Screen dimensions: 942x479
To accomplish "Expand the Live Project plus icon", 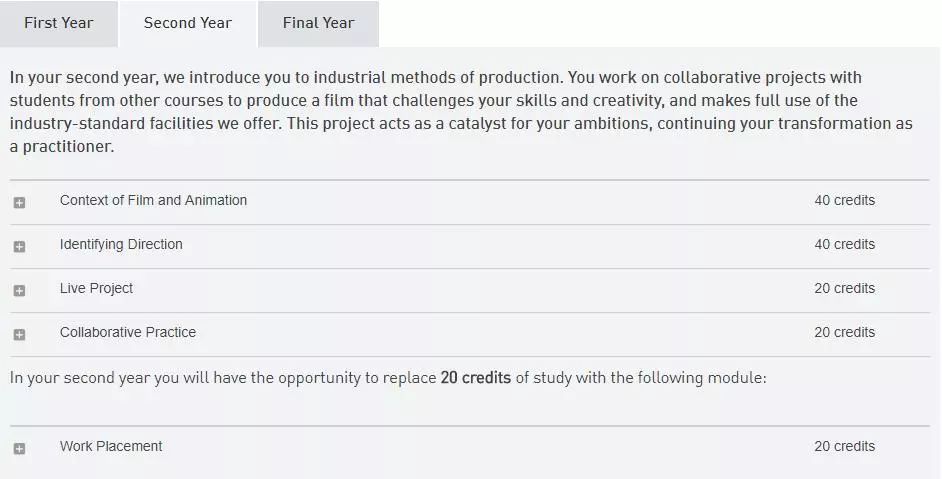I will (19, 291).
